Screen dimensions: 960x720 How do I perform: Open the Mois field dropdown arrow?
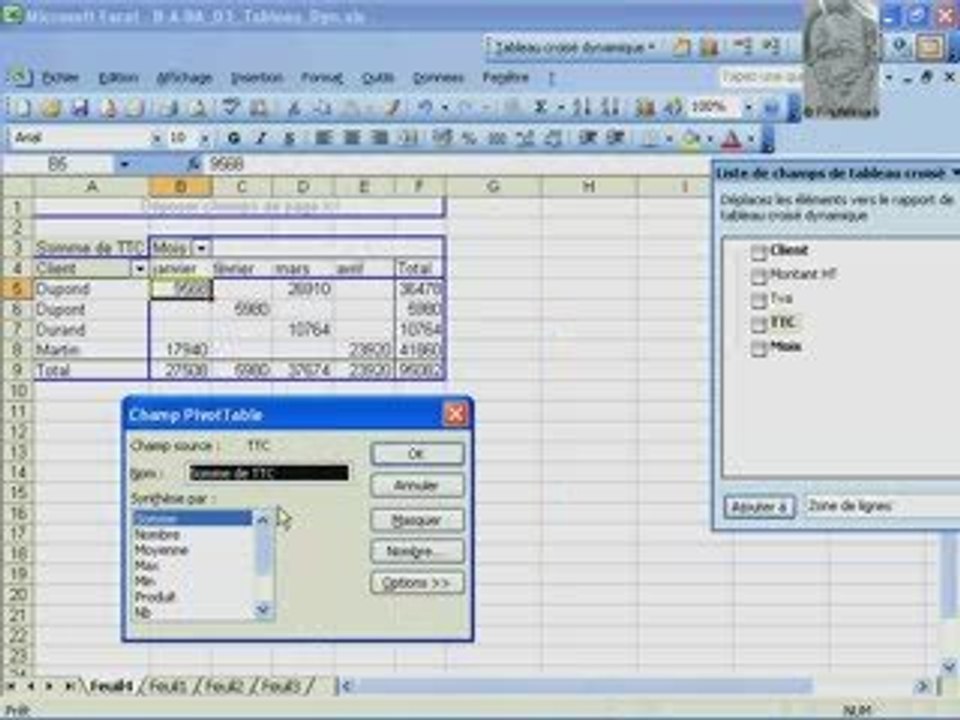pos(201,248)
